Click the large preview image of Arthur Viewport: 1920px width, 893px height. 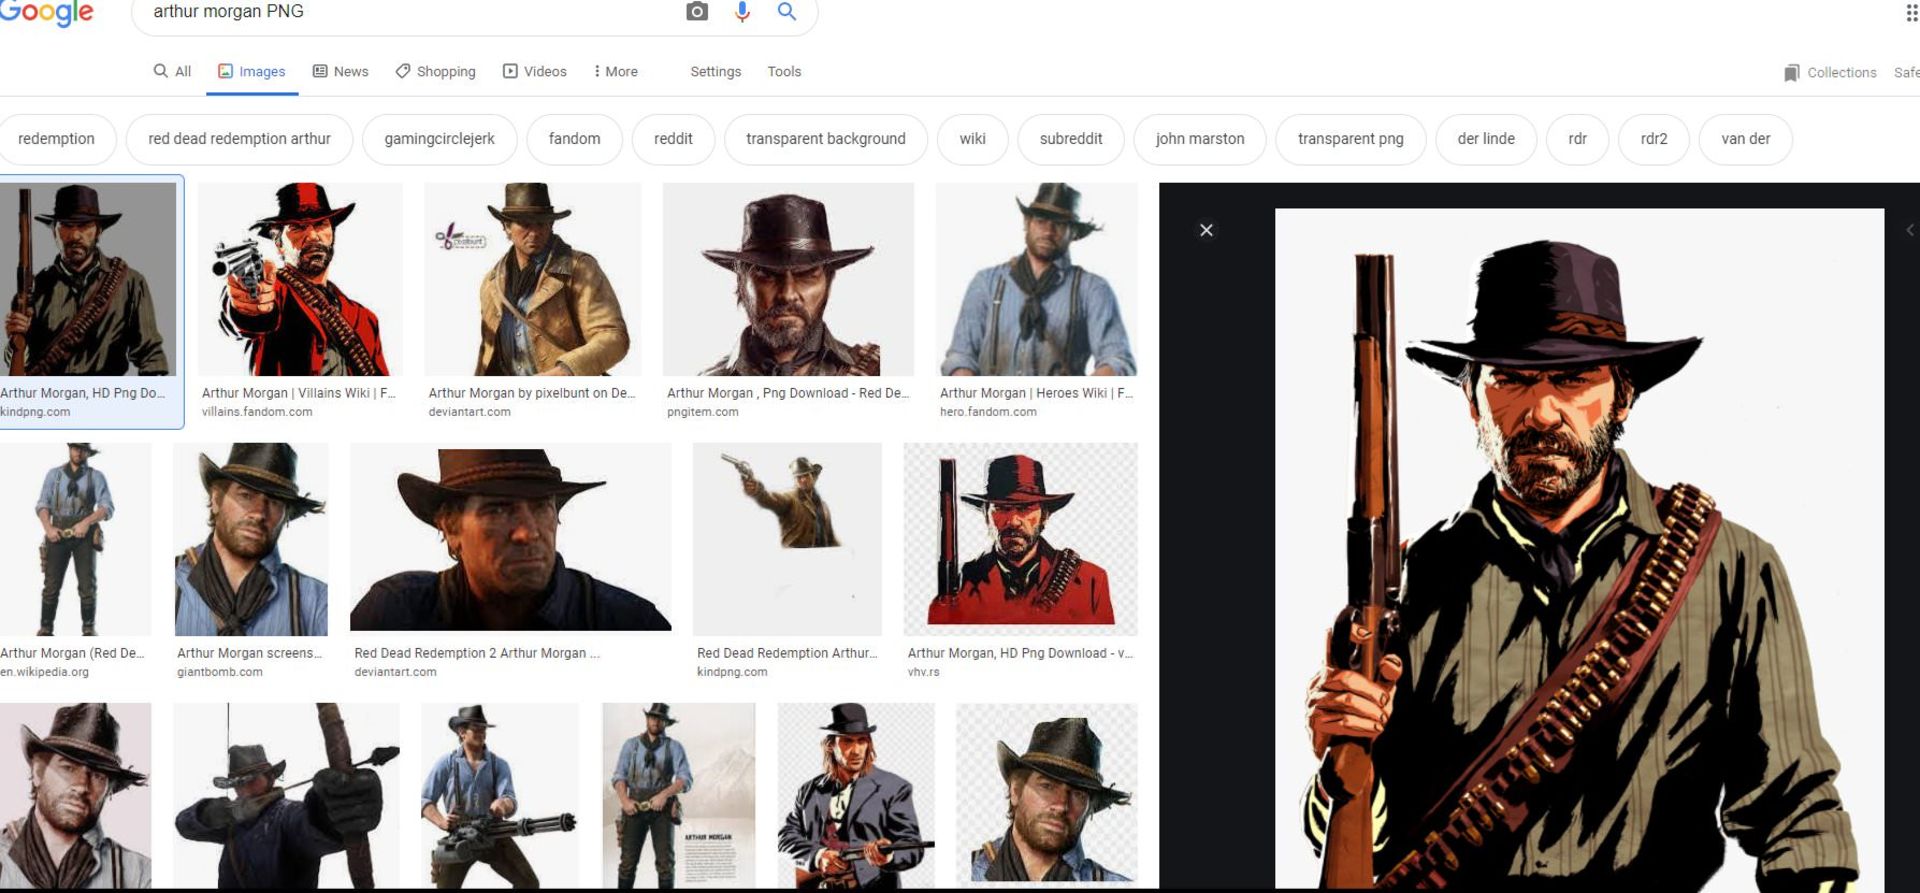[1579, 548]
